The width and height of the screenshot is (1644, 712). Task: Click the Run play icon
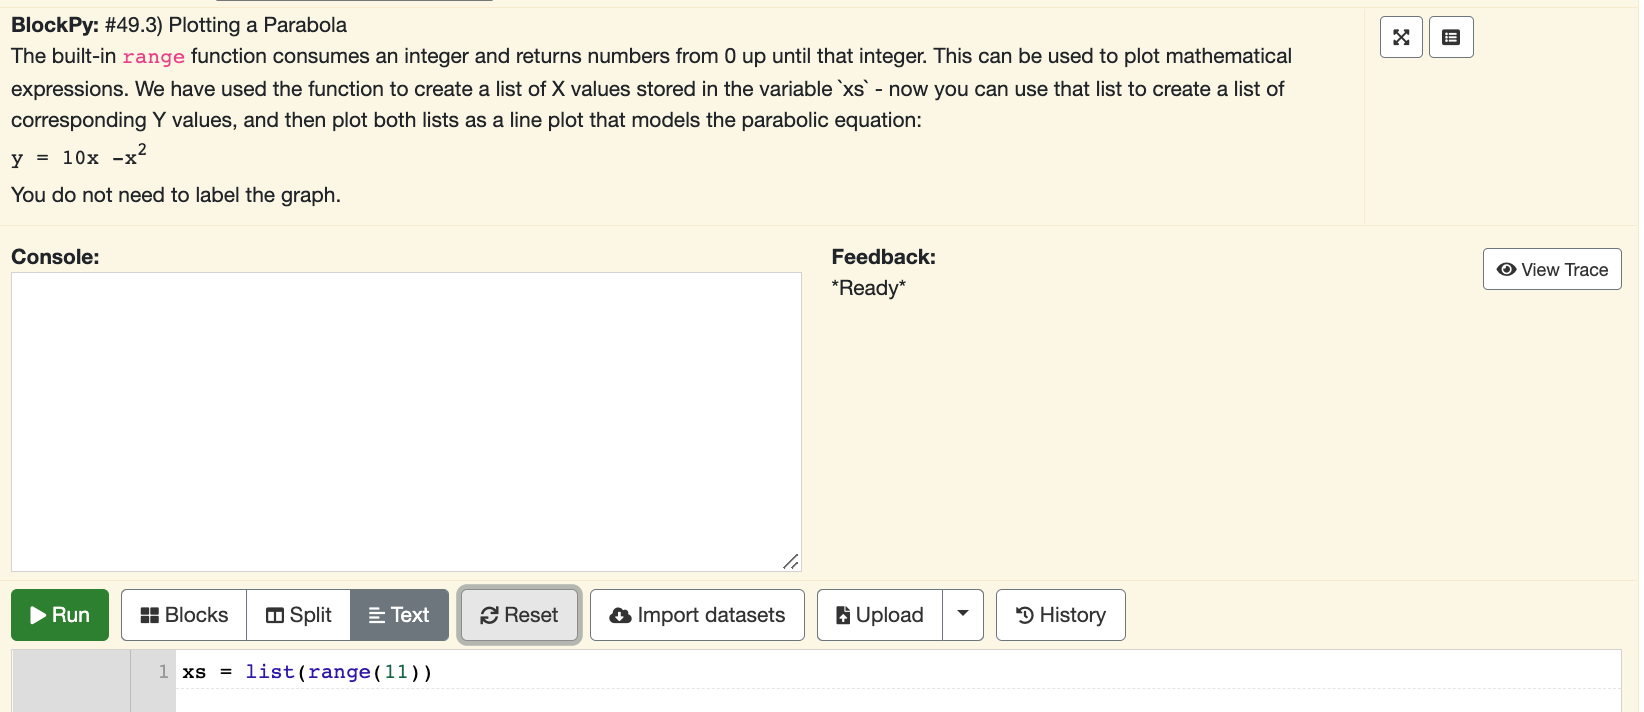point(38,615)
